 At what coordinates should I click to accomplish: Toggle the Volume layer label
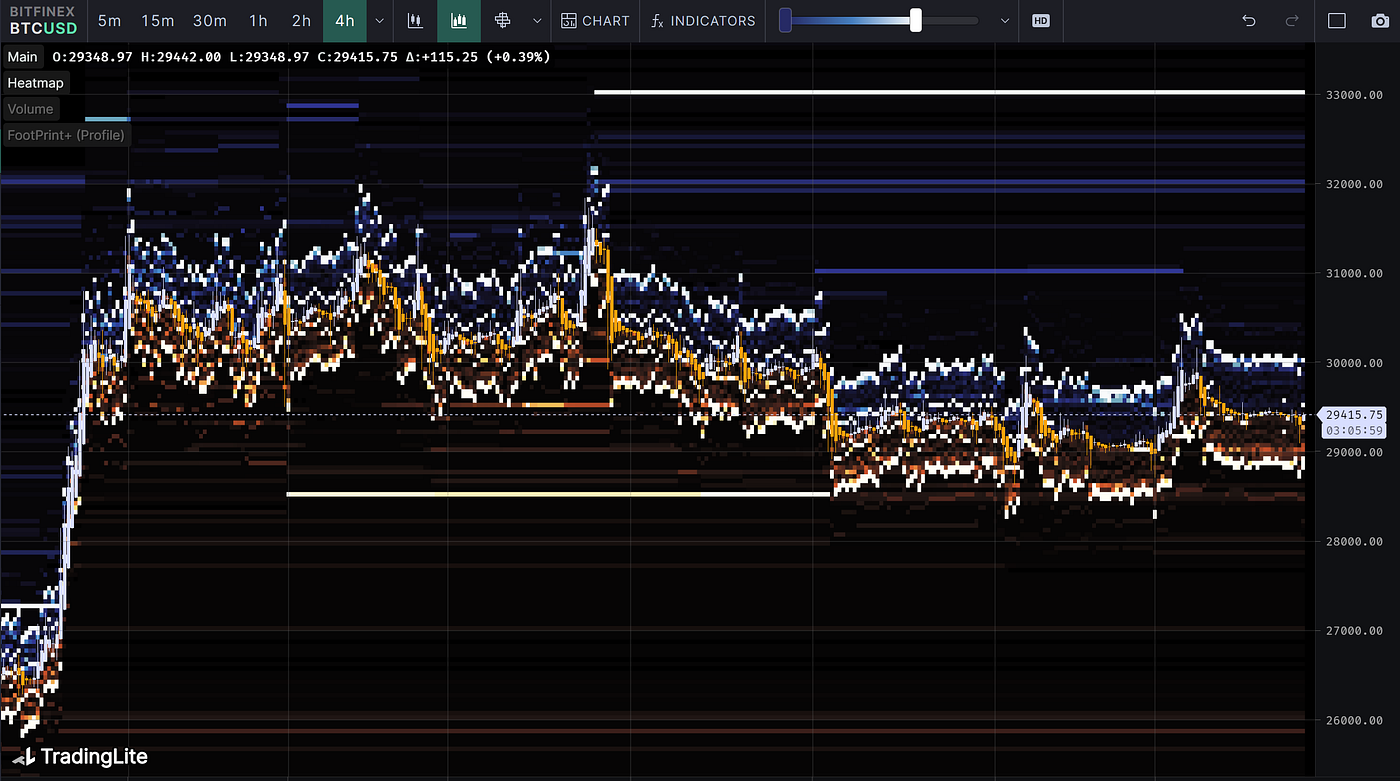click(x=30, y=109)
